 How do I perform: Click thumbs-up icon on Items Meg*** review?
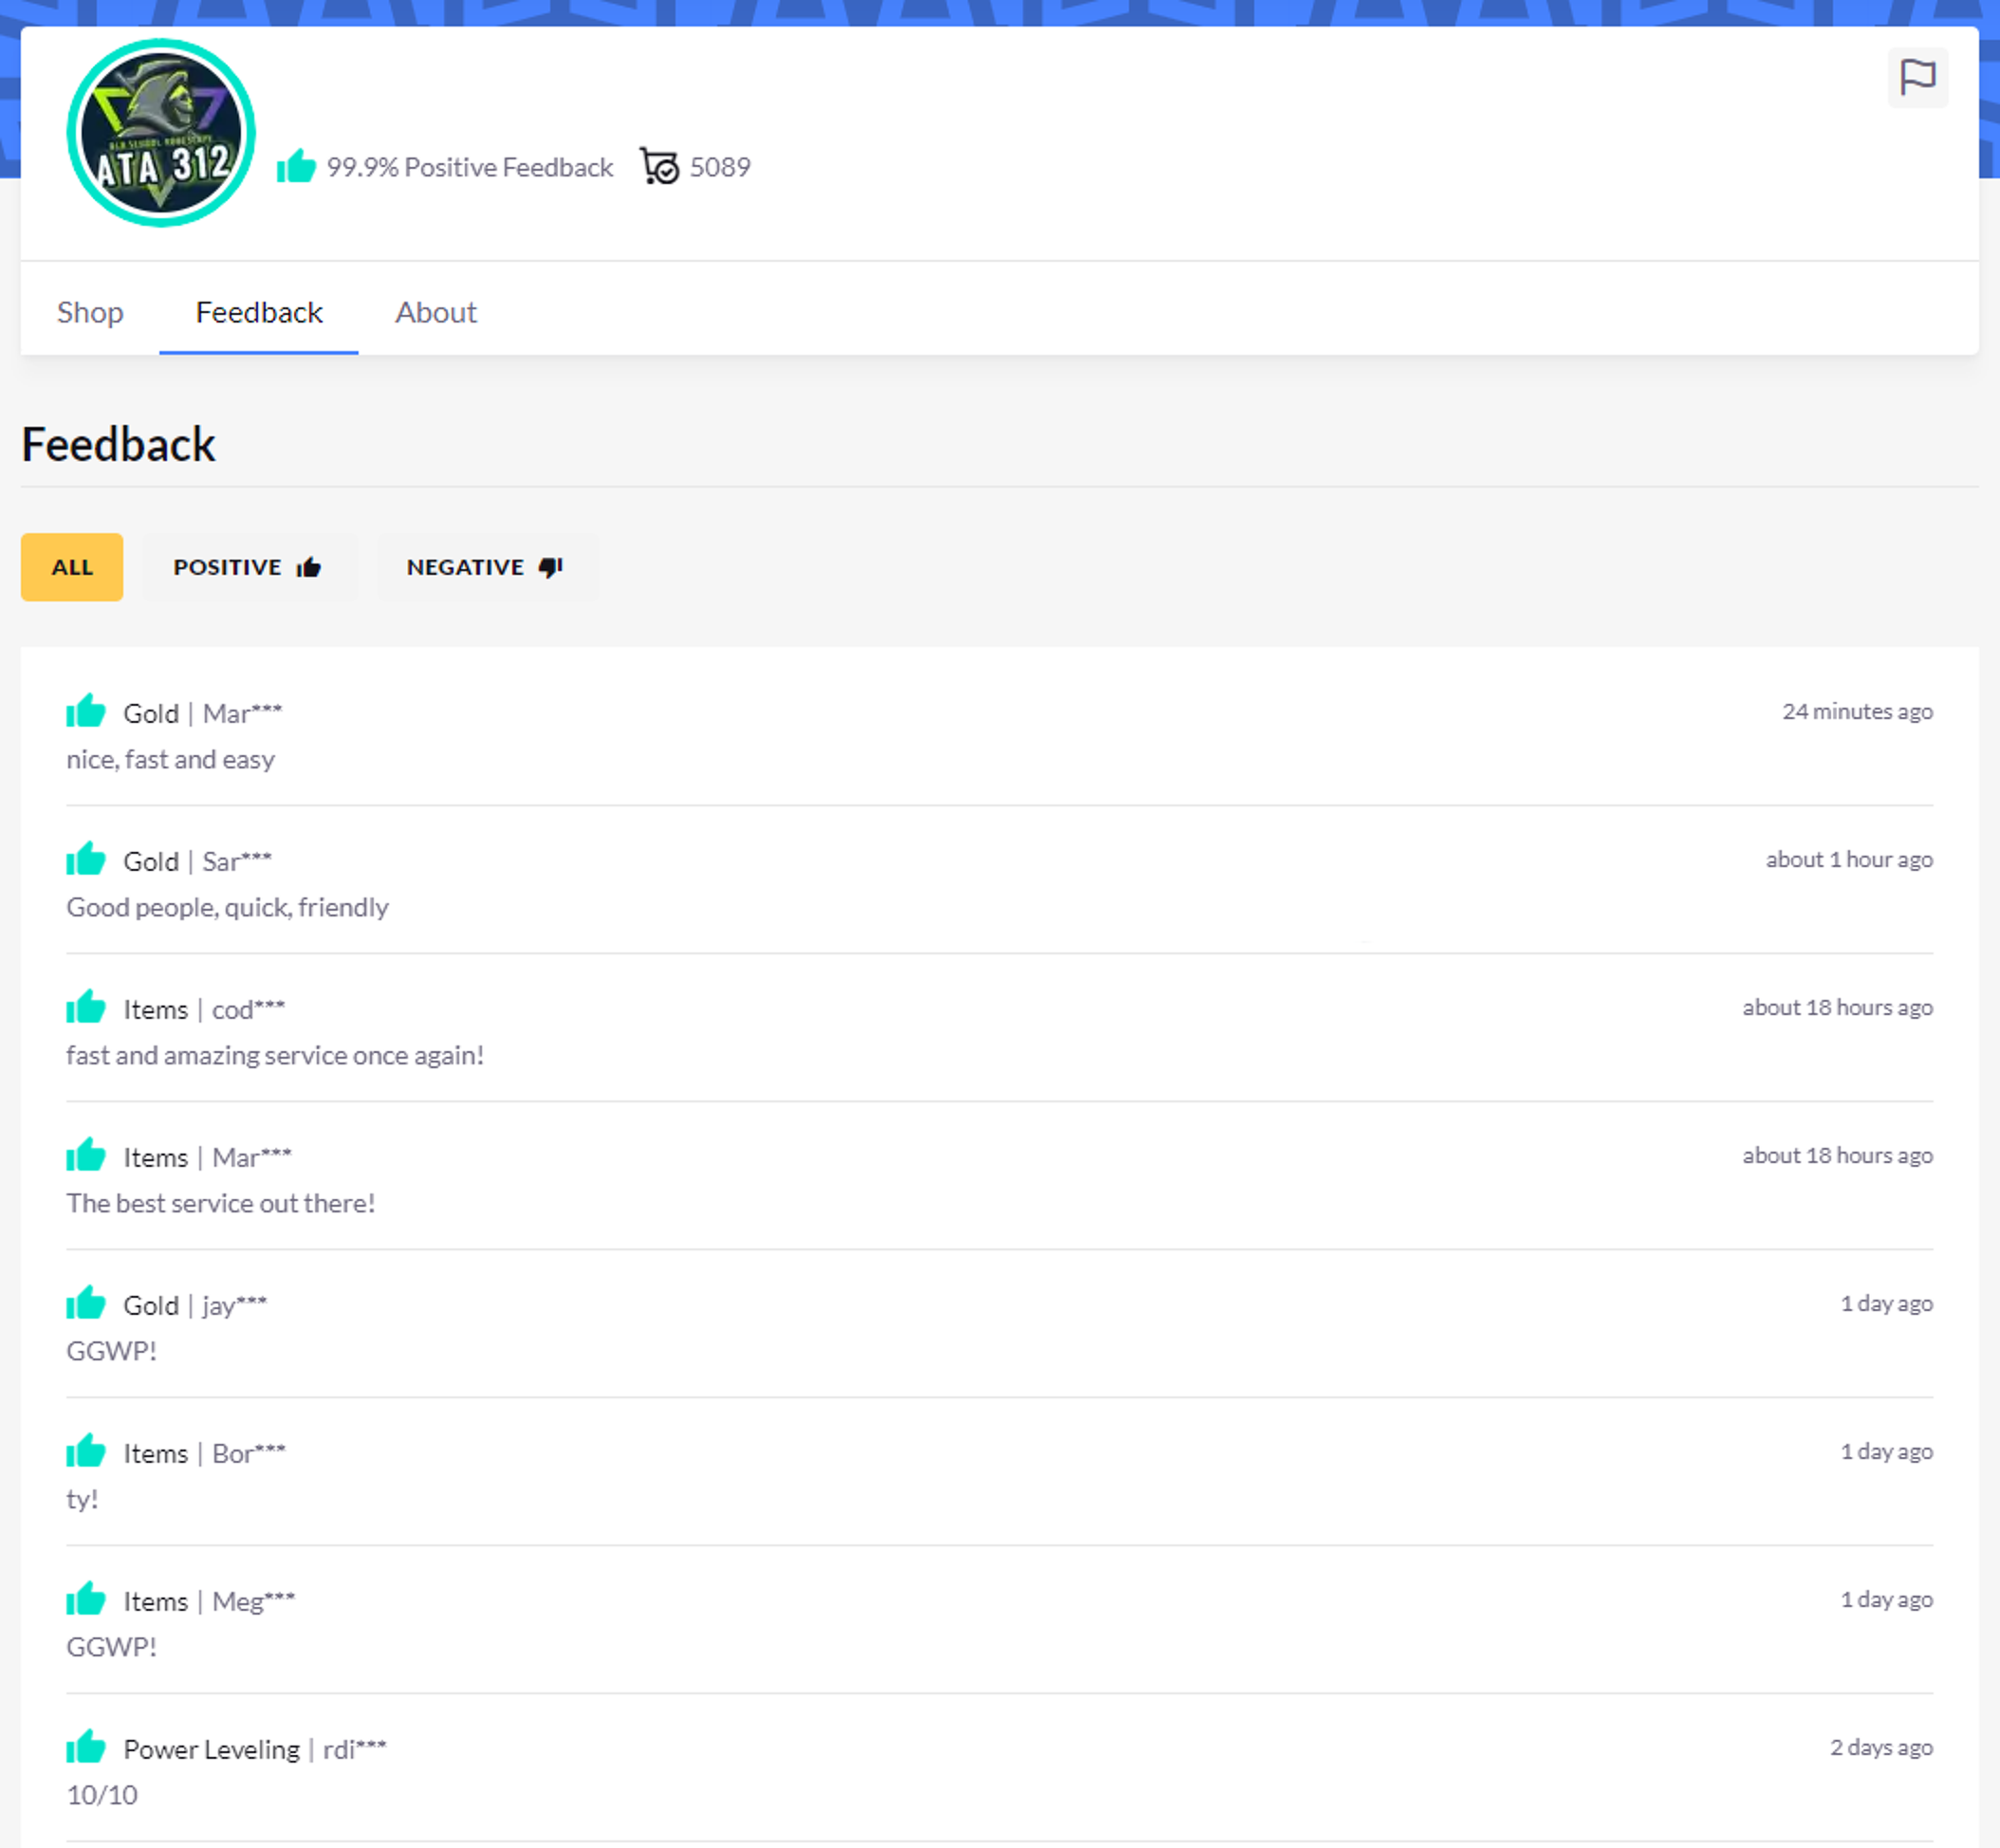pyautogui.click(x=86, y=1599)
